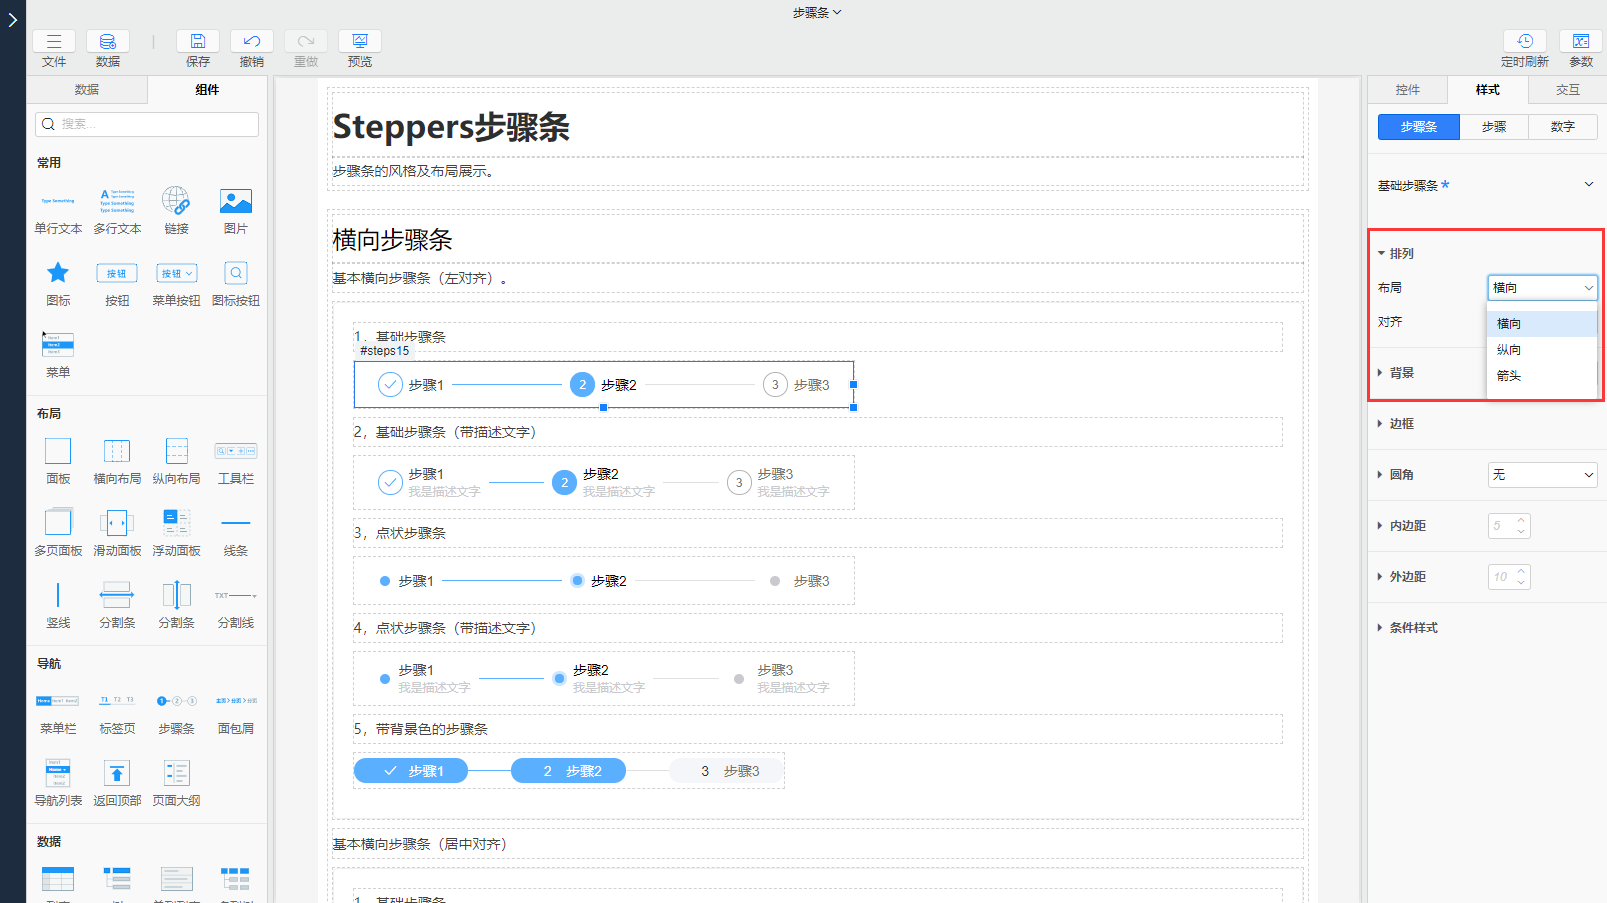Click the Save (保存) toolbar icon
This screenshot has height=903, width=1607.
point(198,42)
